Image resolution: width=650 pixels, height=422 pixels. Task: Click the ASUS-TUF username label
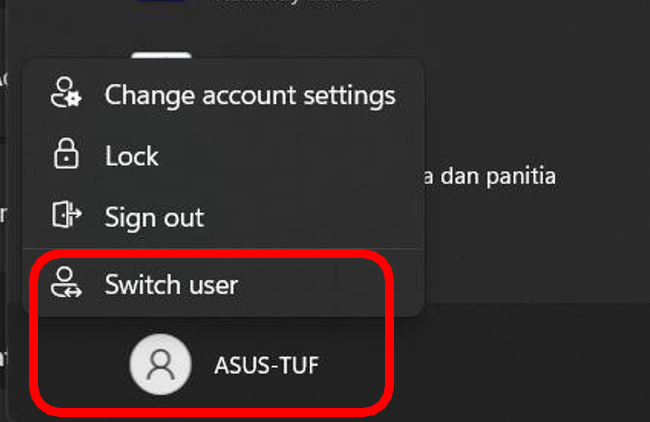(267, 366)
